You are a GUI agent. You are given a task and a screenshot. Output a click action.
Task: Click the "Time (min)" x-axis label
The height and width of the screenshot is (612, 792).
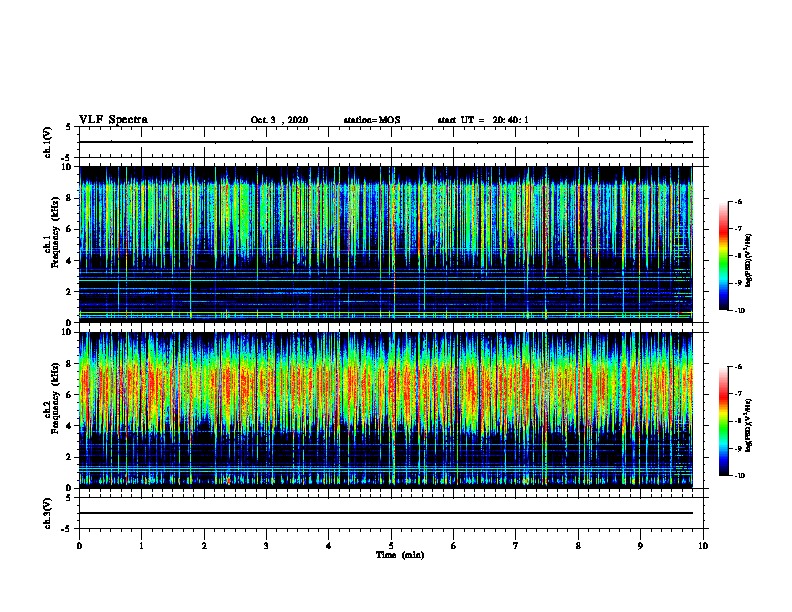pyautogui.click(x=400, y=555)
